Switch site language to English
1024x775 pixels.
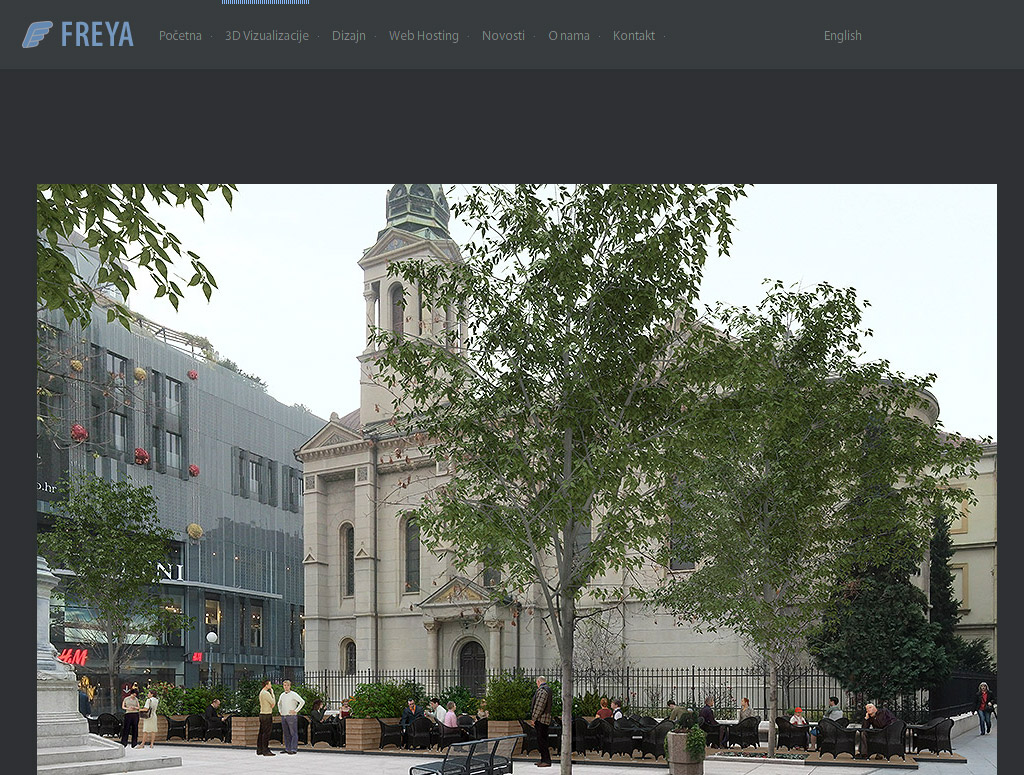(842, 36)
